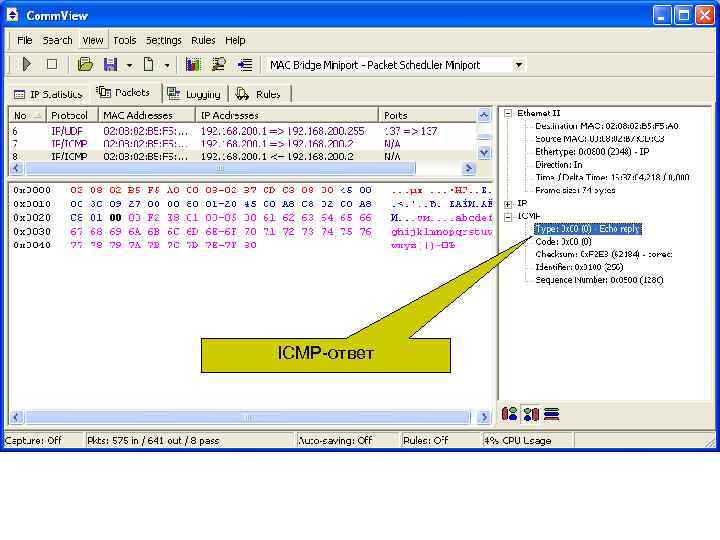Select the Ethertype 0x0800 entry
The height and width of the screenshot is (540, 720).
592,152
